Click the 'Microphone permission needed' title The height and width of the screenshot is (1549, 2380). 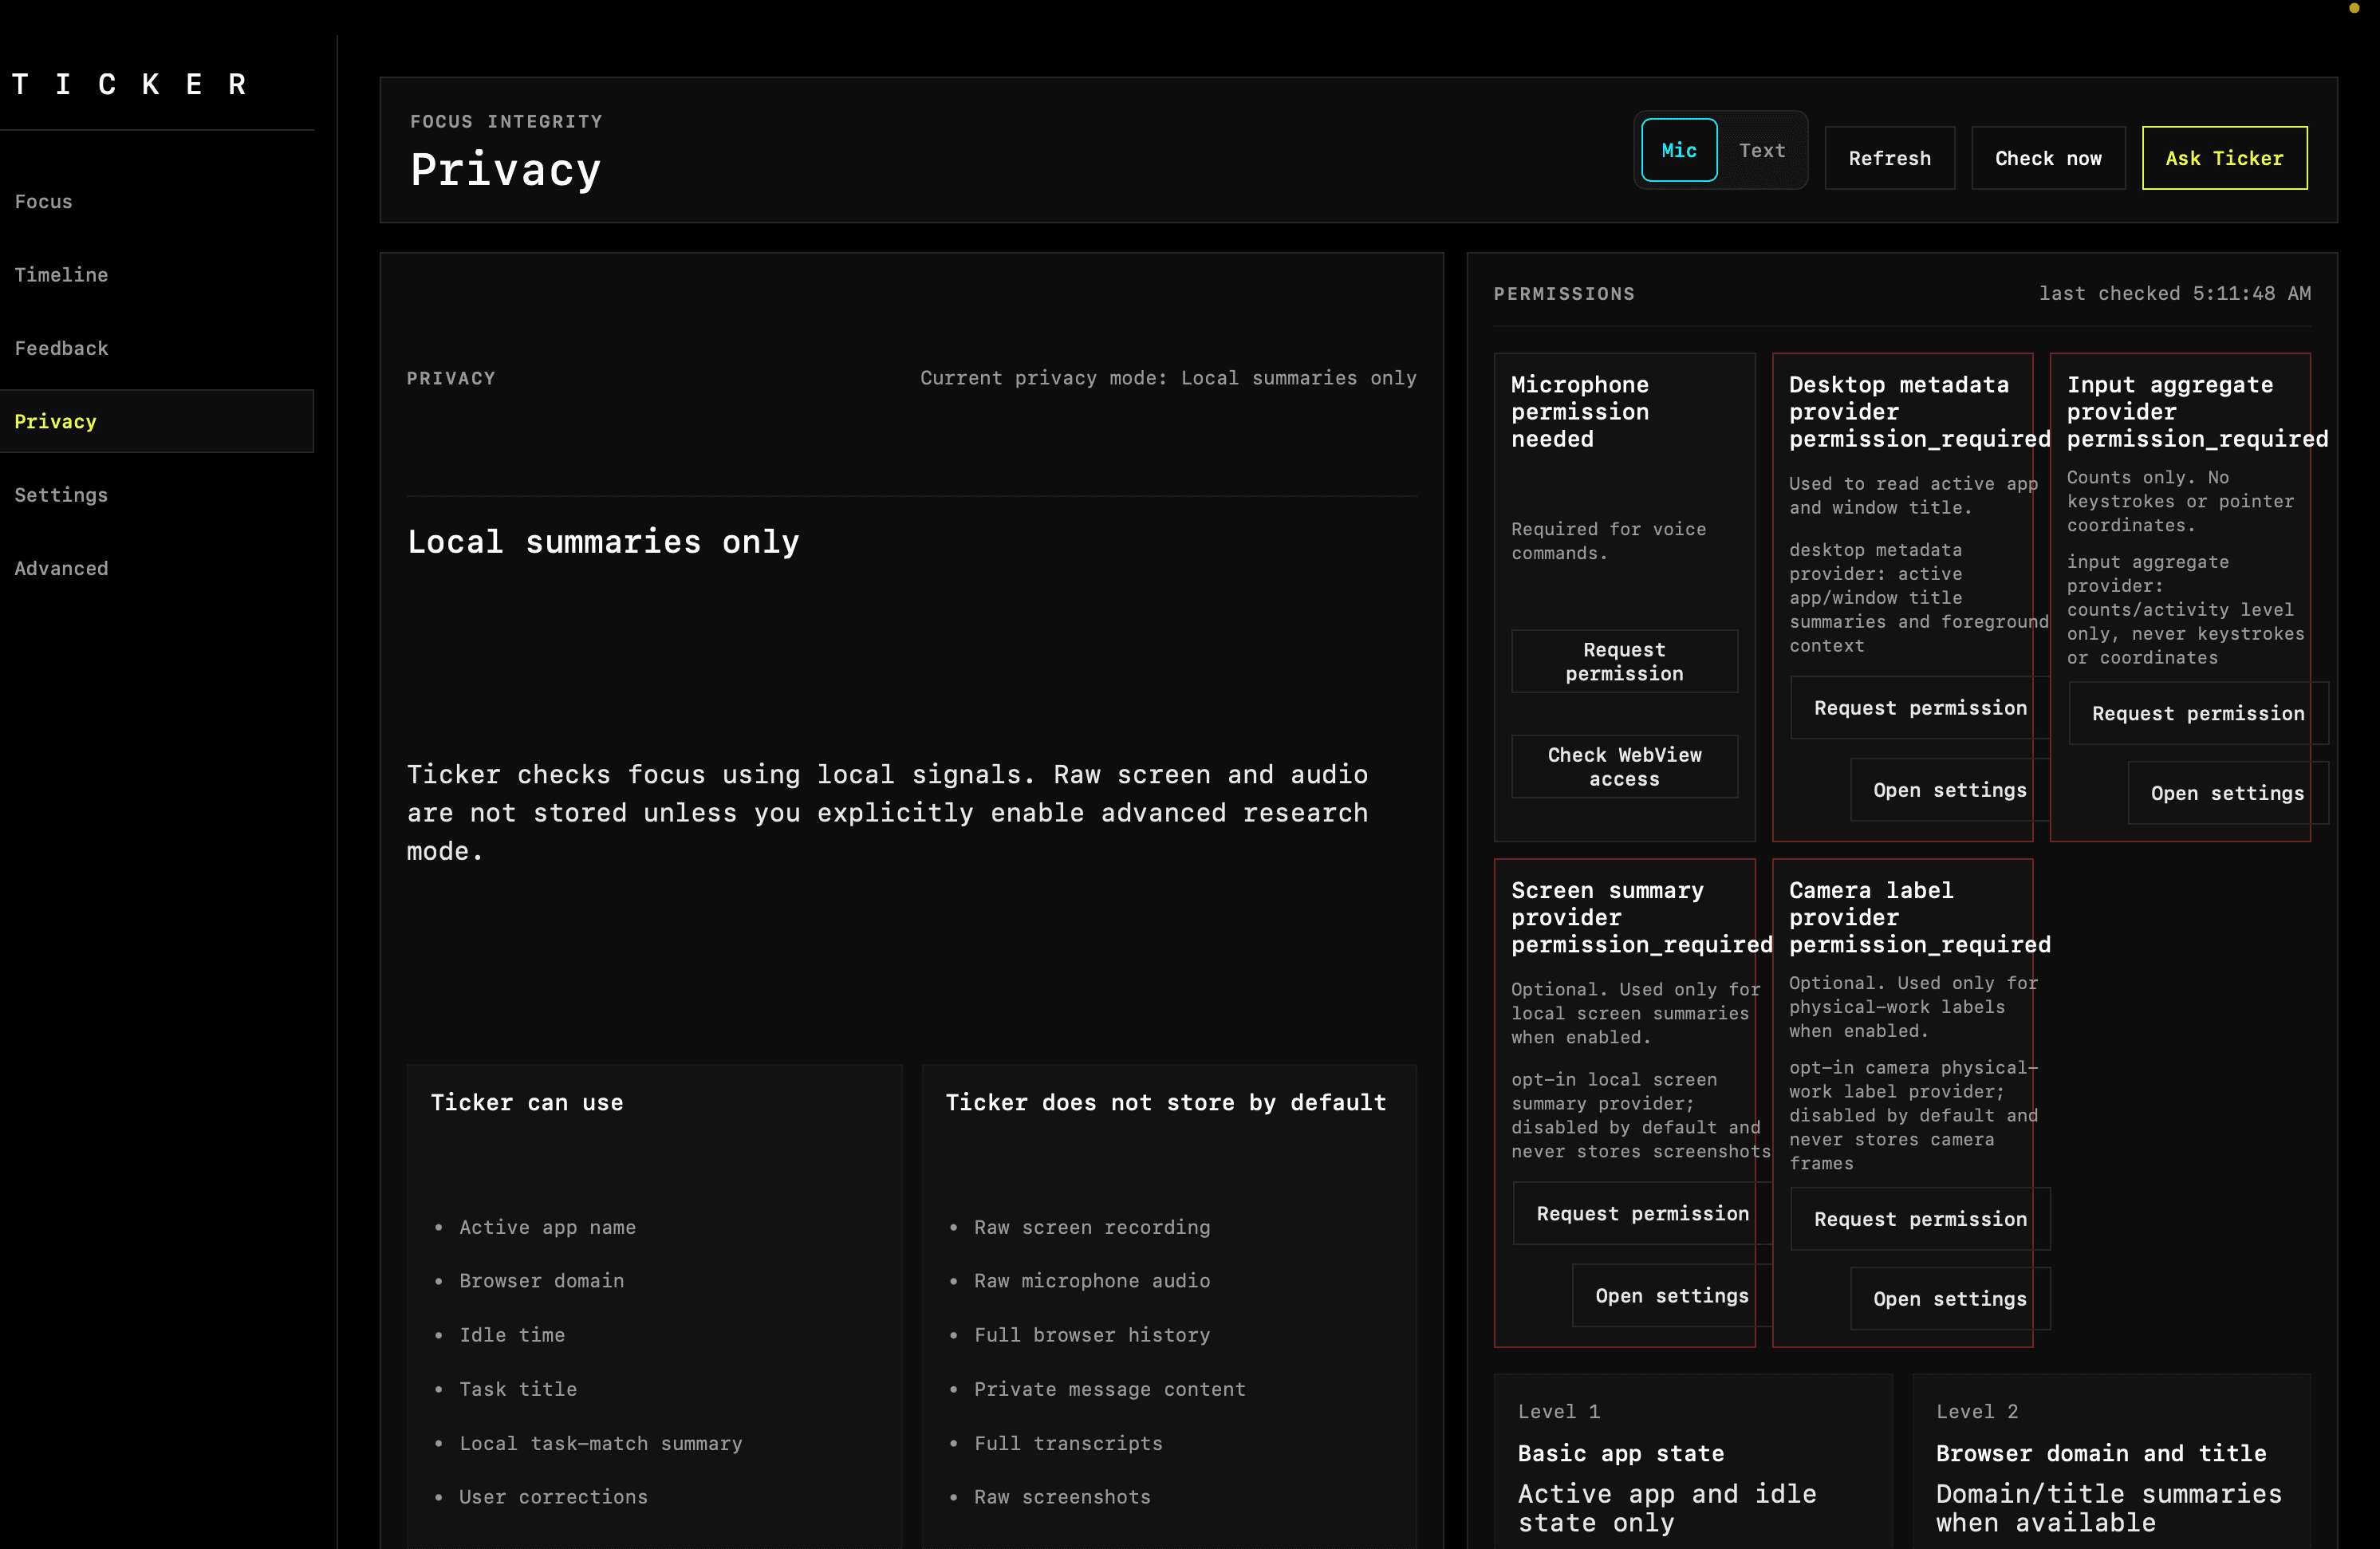(x=1580, y=411)
